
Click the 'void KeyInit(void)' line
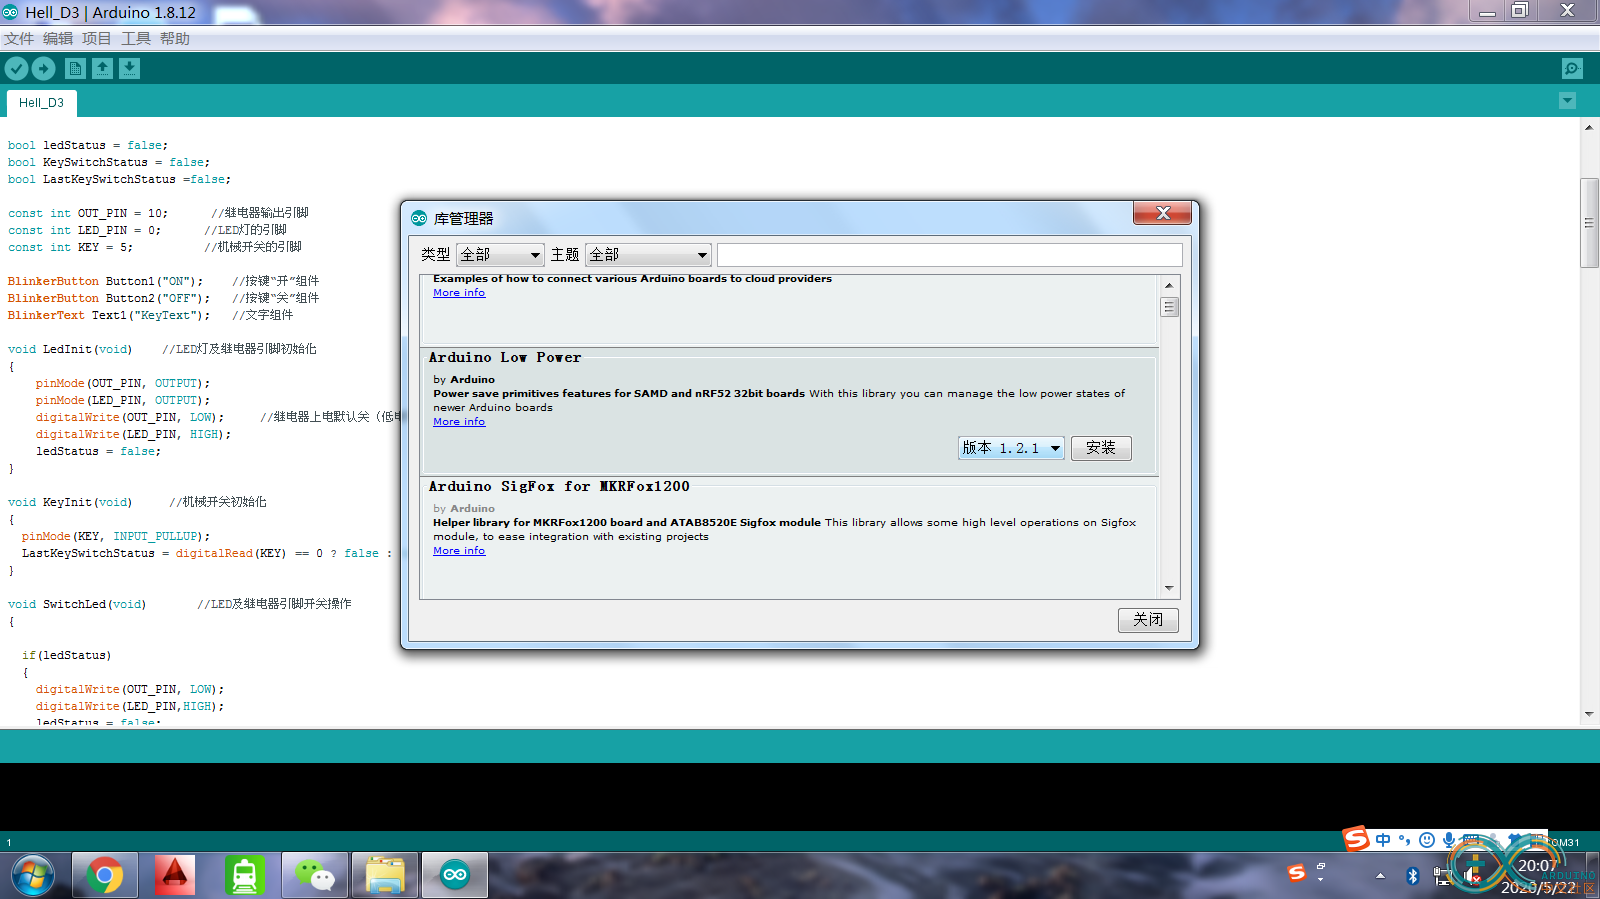click(x=70, y=503)
